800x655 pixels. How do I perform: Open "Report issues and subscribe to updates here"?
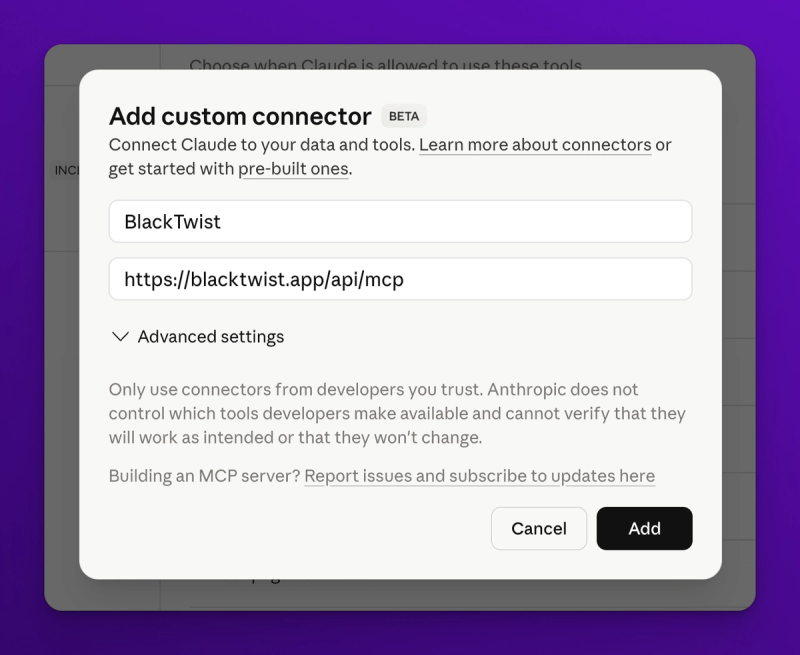coord(479,476)
